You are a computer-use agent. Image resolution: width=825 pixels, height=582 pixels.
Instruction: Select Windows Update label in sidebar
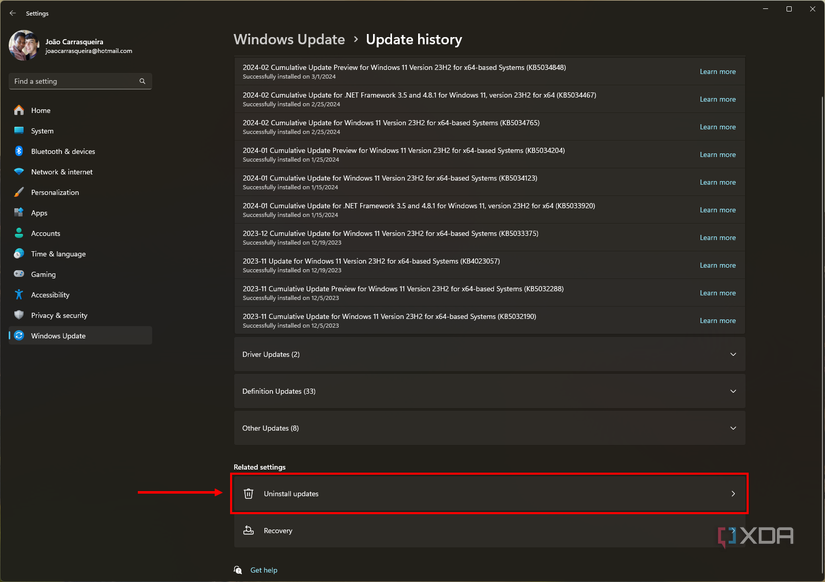coord(58,336)
